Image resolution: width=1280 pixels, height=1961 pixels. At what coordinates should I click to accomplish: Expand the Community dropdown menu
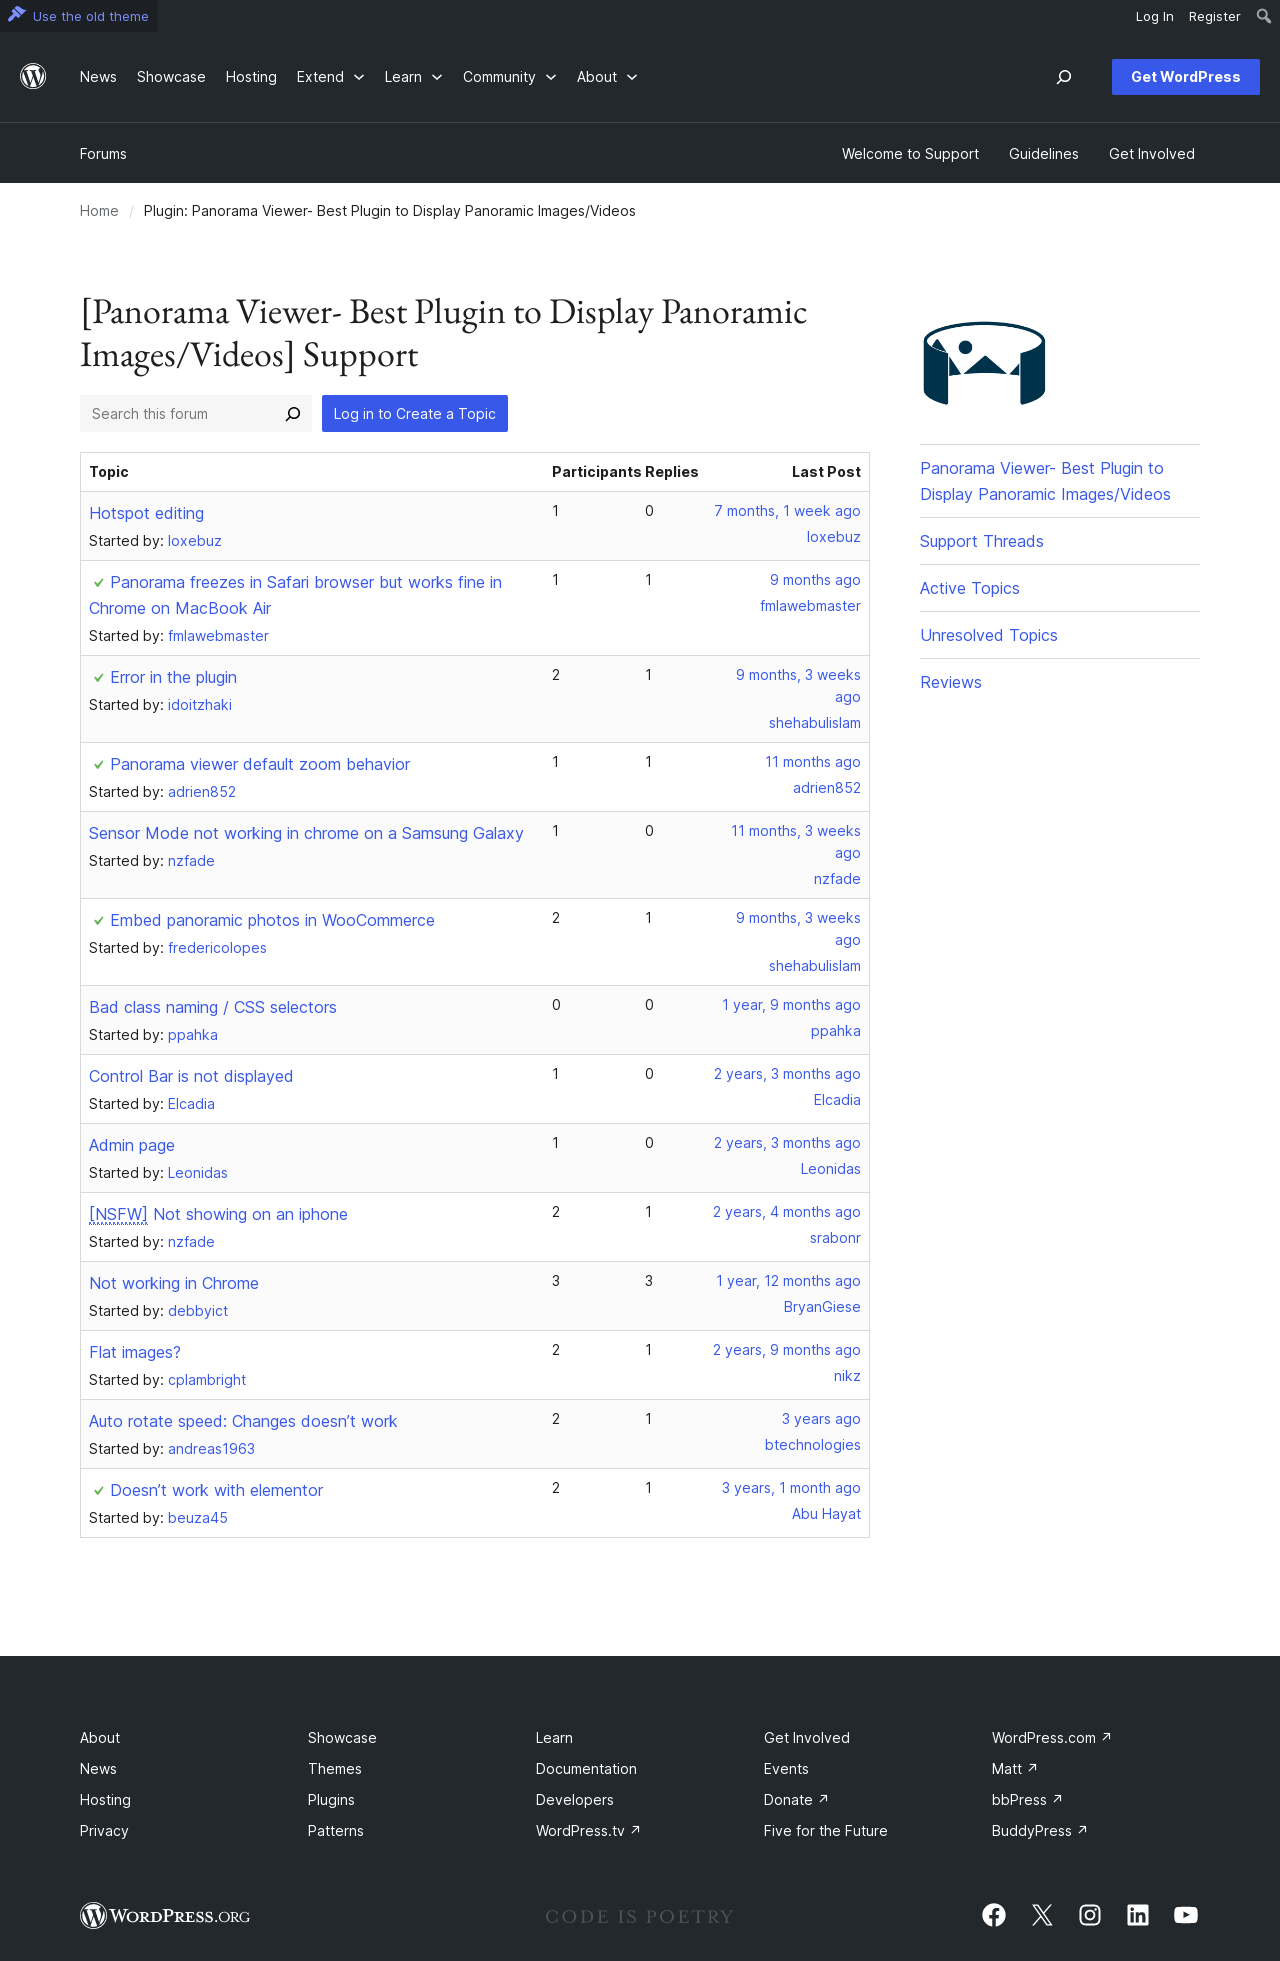coord(510,77)
